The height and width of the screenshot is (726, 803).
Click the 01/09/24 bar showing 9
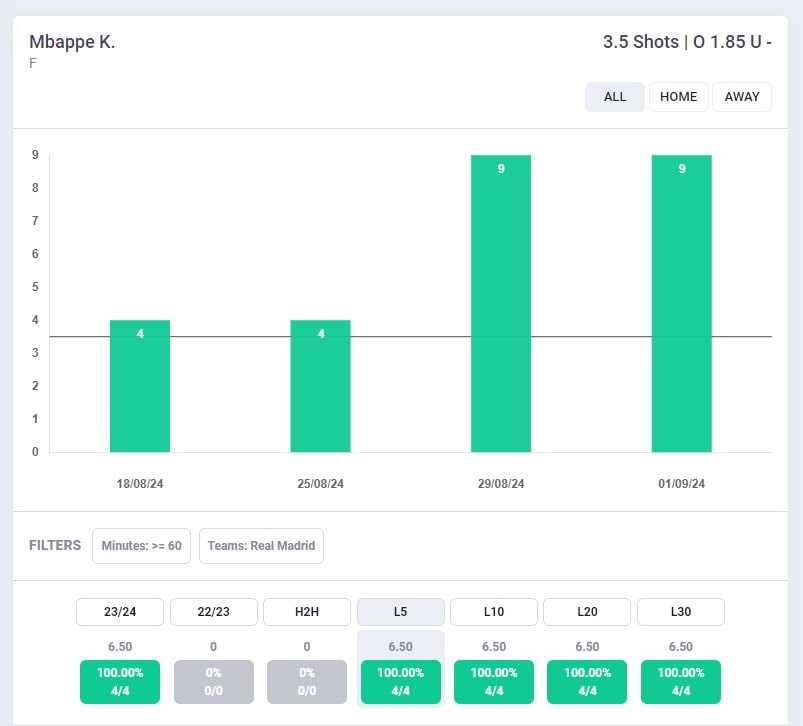[x=682, y=304]
